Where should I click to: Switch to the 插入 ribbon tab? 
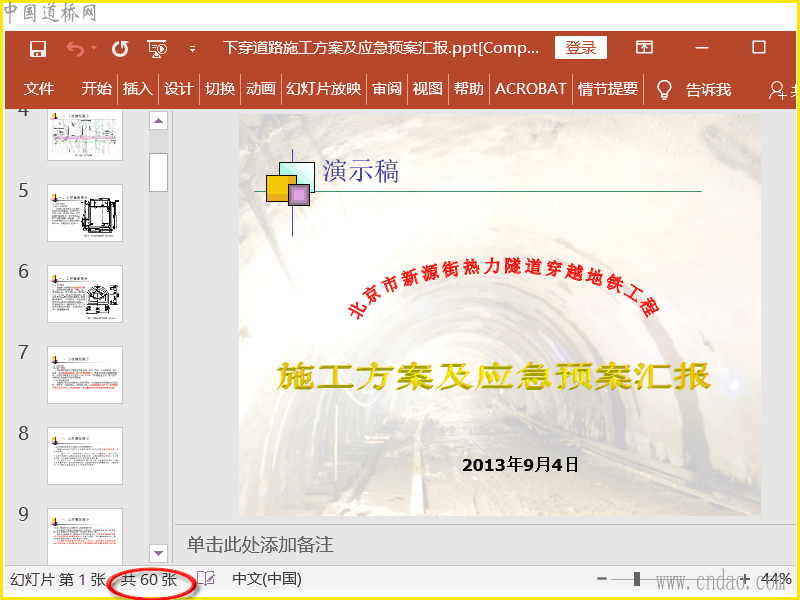pyautogui.click(x=138, y=89)
